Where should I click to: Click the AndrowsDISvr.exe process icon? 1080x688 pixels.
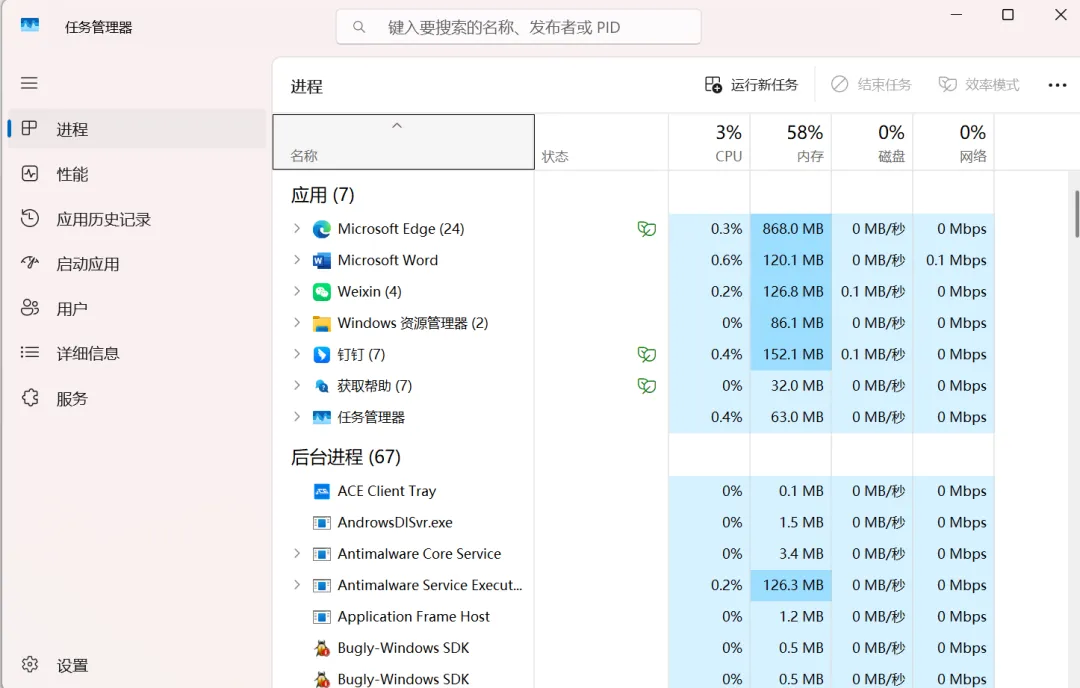point(322,523)
